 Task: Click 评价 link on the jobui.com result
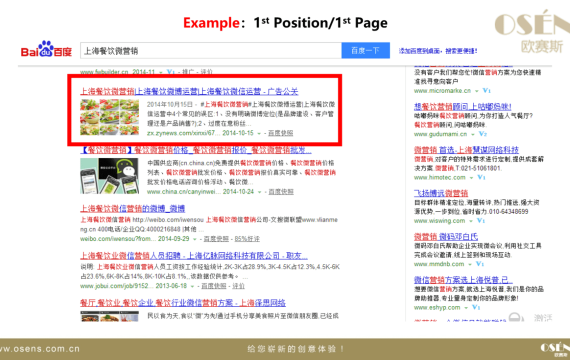(238, 286)
